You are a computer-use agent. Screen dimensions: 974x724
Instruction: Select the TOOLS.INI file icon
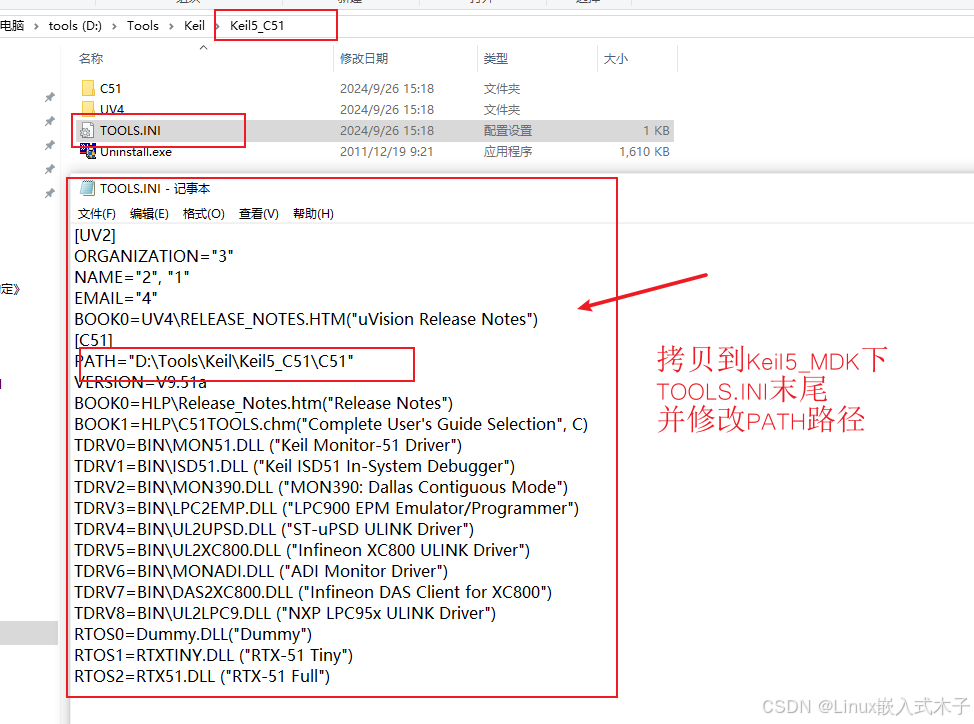tap(88, 131)
